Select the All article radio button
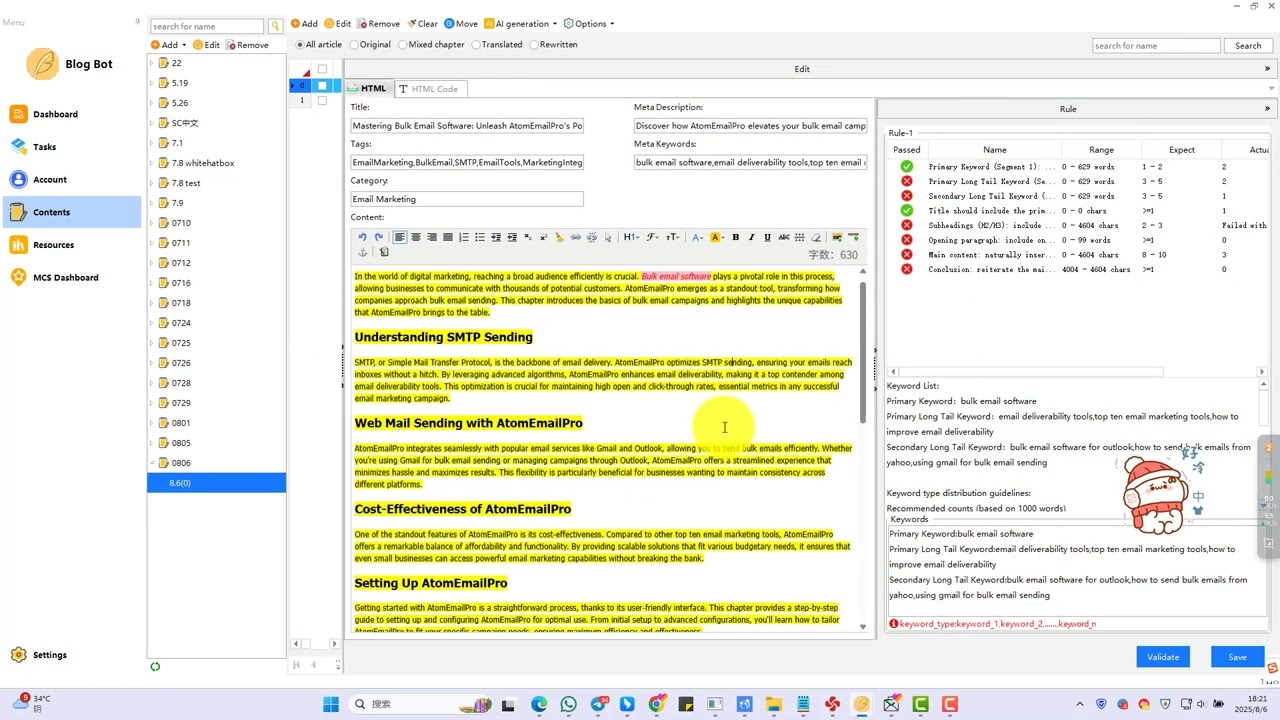 [300, 45]
